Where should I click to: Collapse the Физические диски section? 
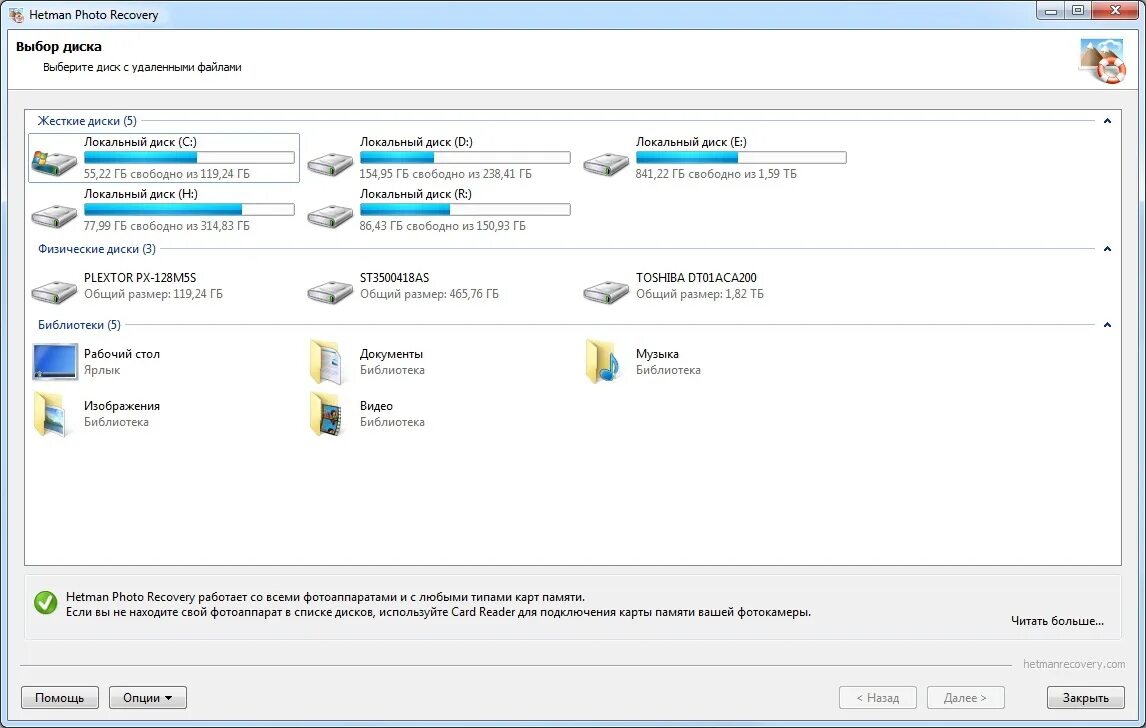click(1107, 249)
